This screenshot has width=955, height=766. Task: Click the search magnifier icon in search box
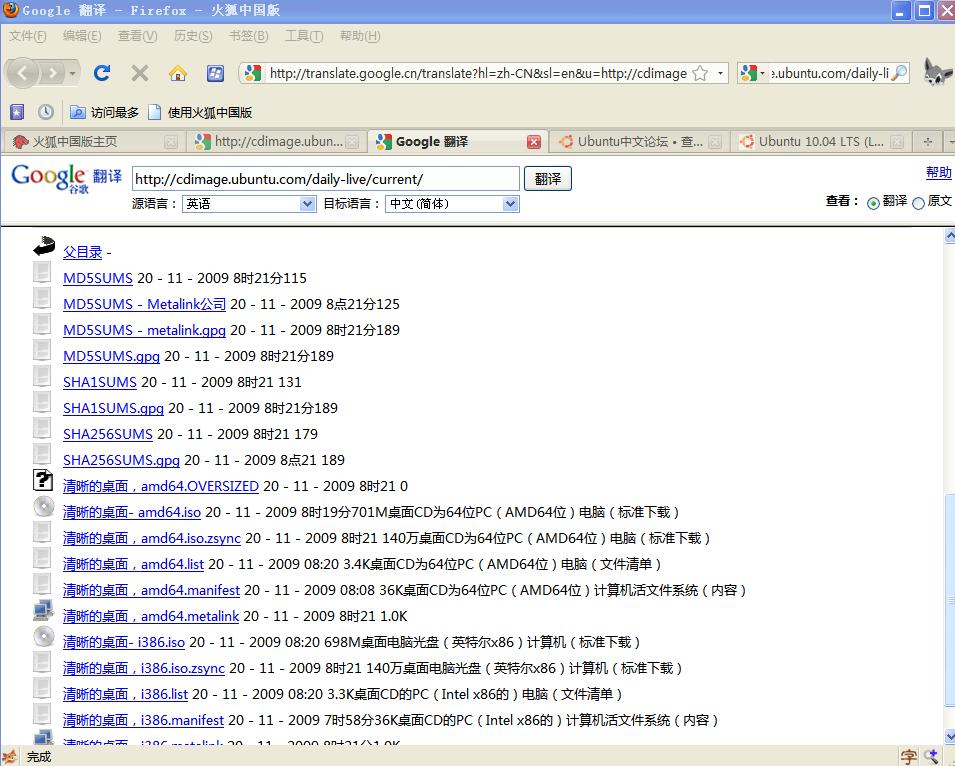click(x=899, y=73)
